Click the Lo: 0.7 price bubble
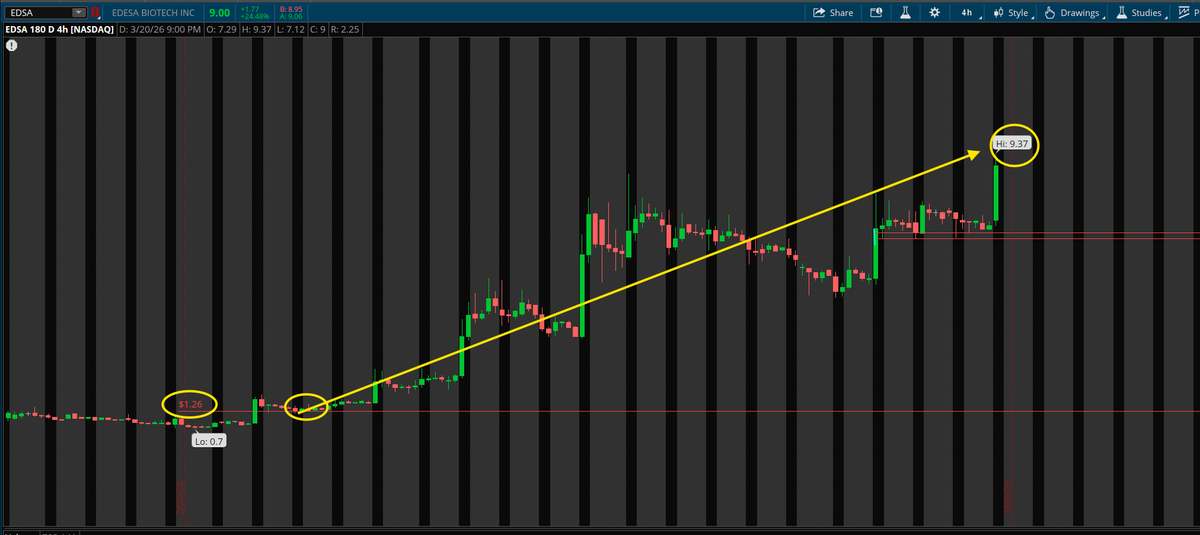 (209, 441)
